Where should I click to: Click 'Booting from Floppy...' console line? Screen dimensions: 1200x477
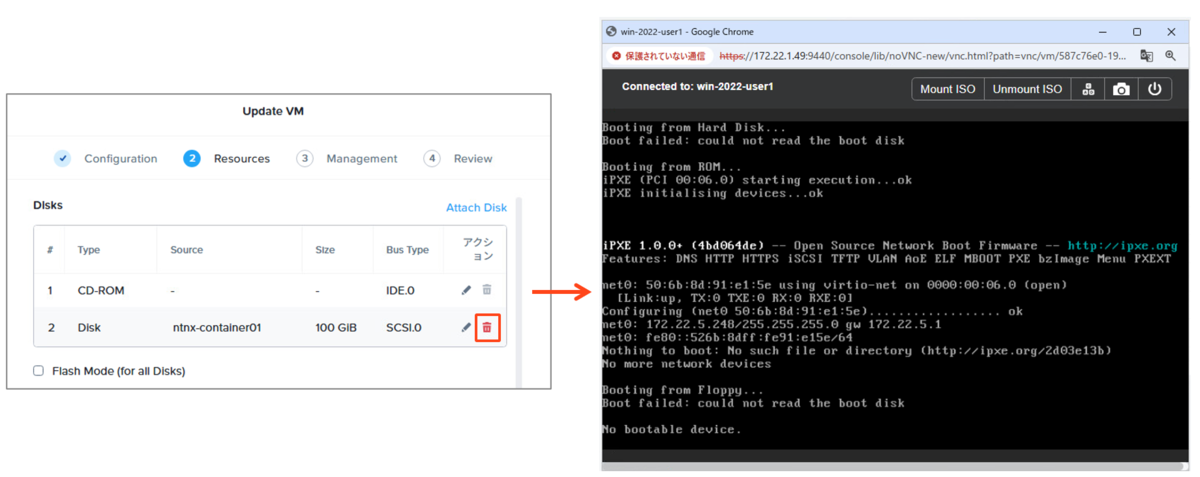coord(683,390)
